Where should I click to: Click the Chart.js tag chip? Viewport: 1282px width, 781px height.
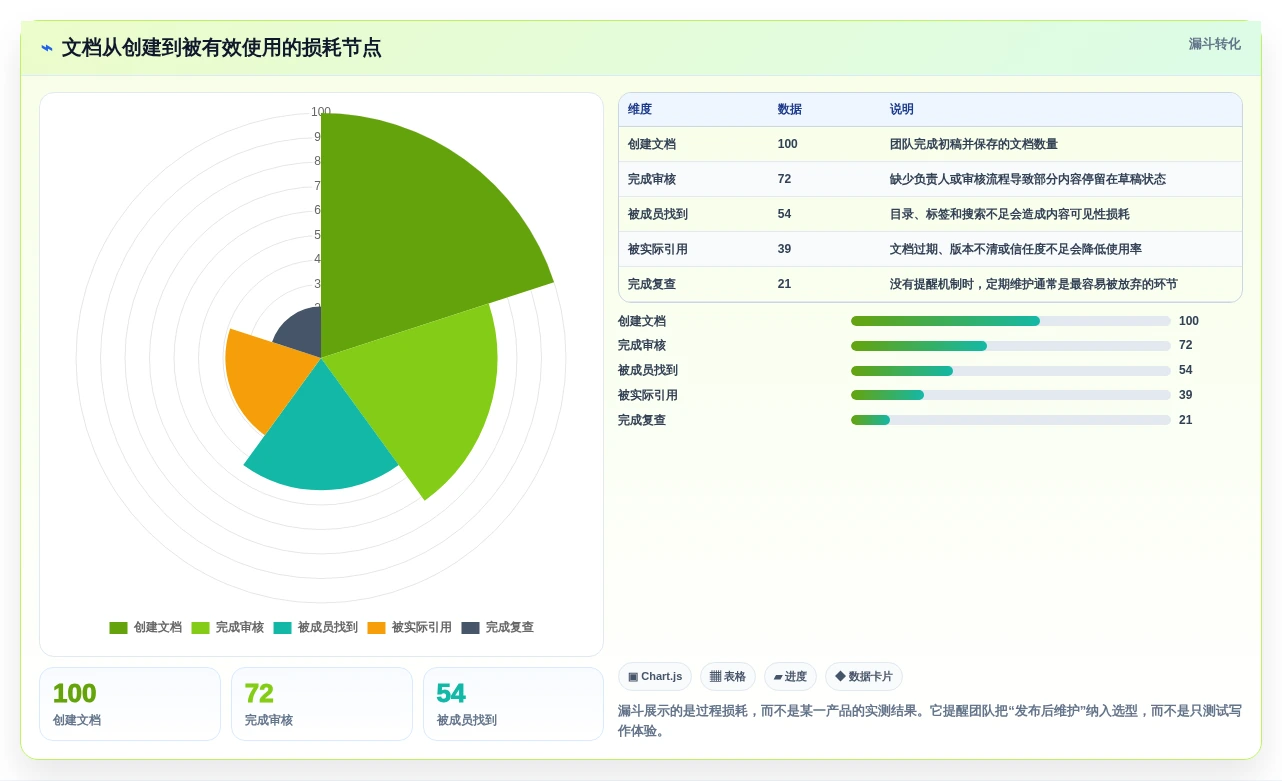pos(655,677)
